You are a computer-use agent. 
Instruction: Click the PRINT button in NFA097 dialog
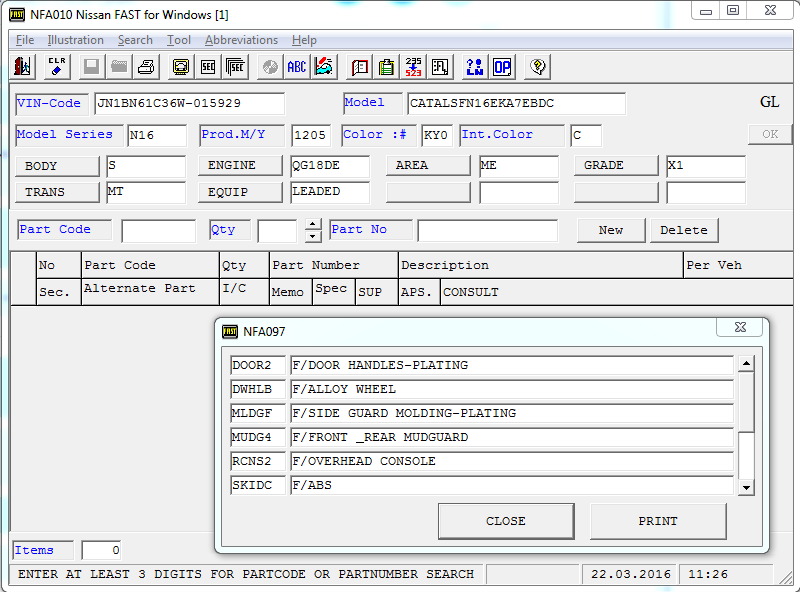(x=658, y=521)
